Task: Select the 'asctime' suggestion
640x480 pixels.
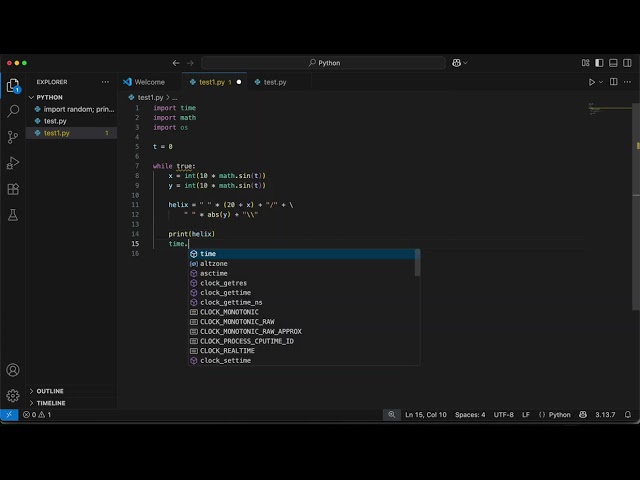Action: point(301,273)
